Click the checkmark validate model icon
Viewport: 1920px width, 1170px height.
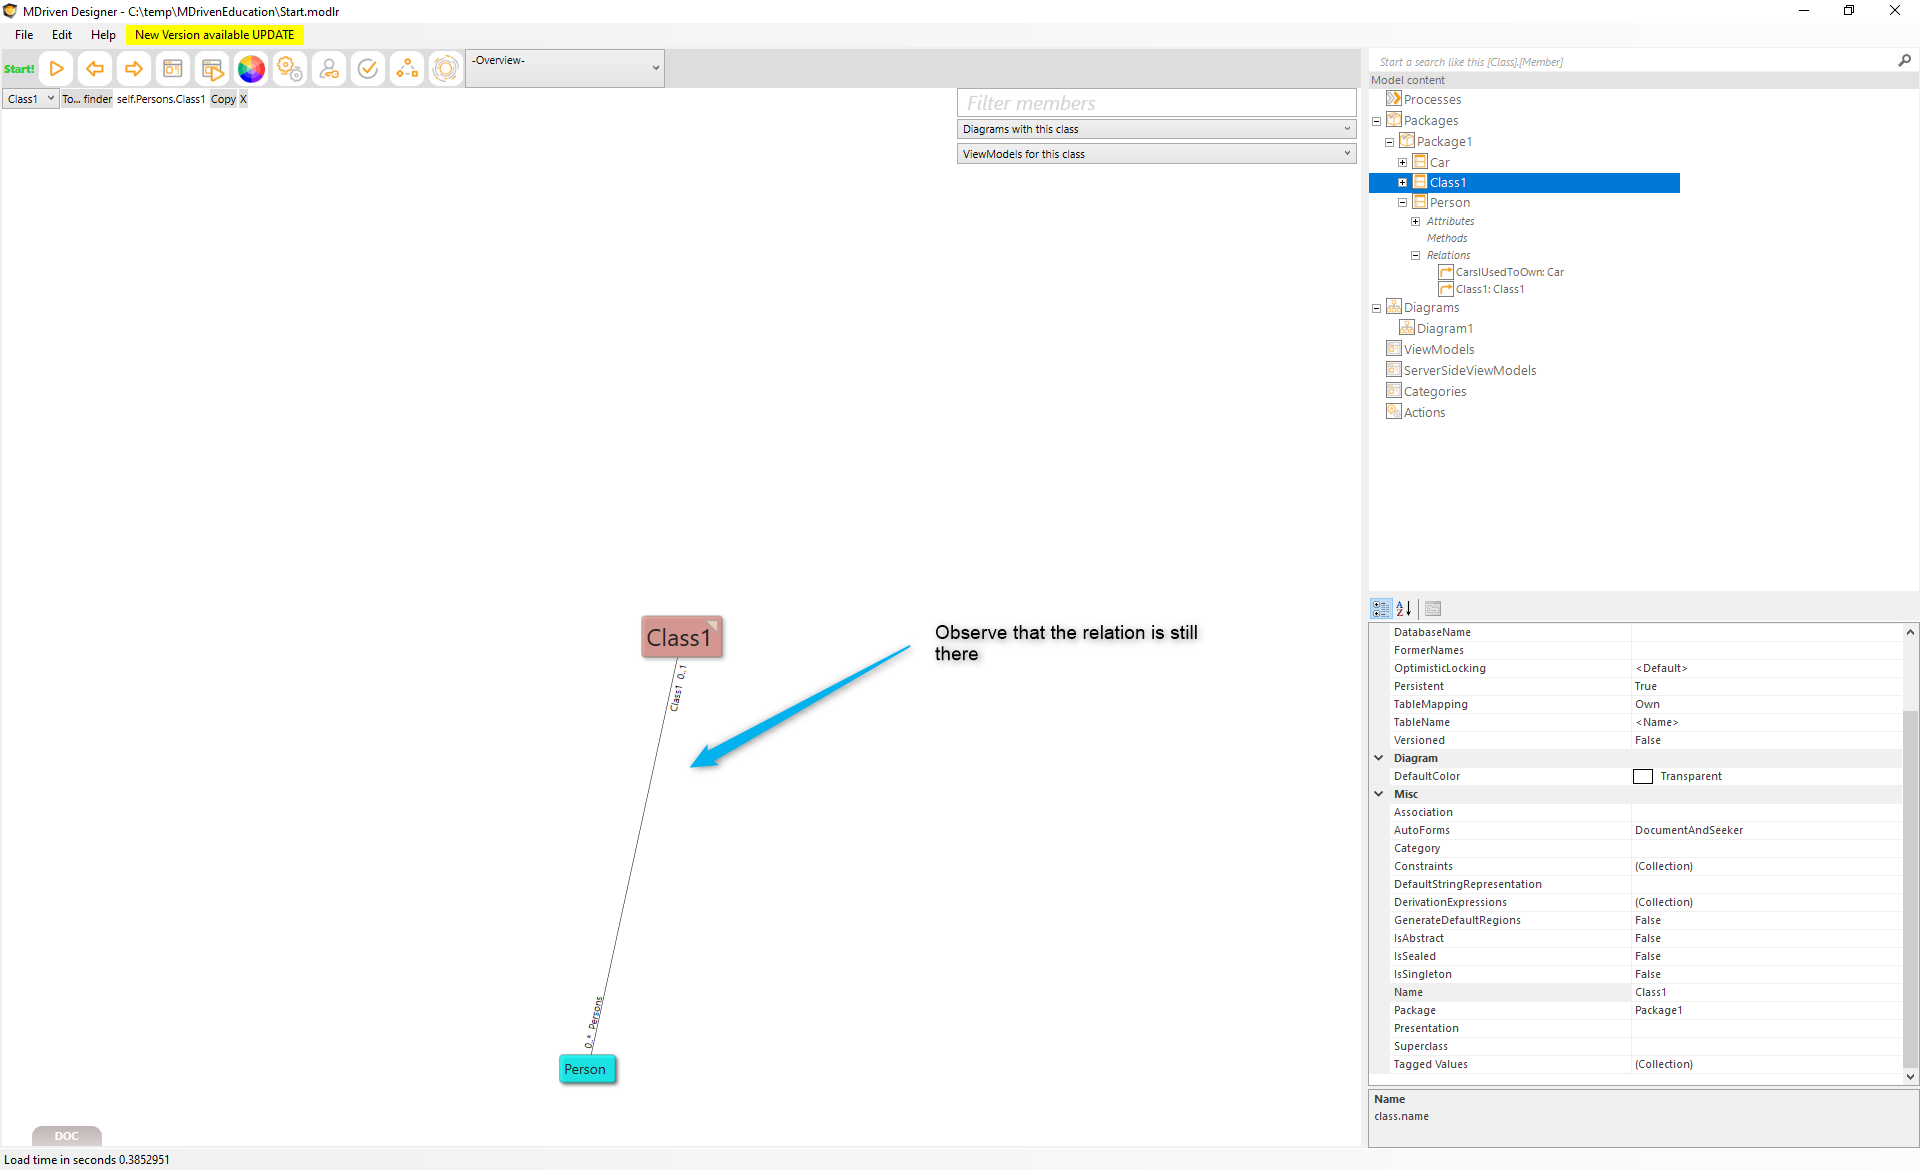(368, 69)
